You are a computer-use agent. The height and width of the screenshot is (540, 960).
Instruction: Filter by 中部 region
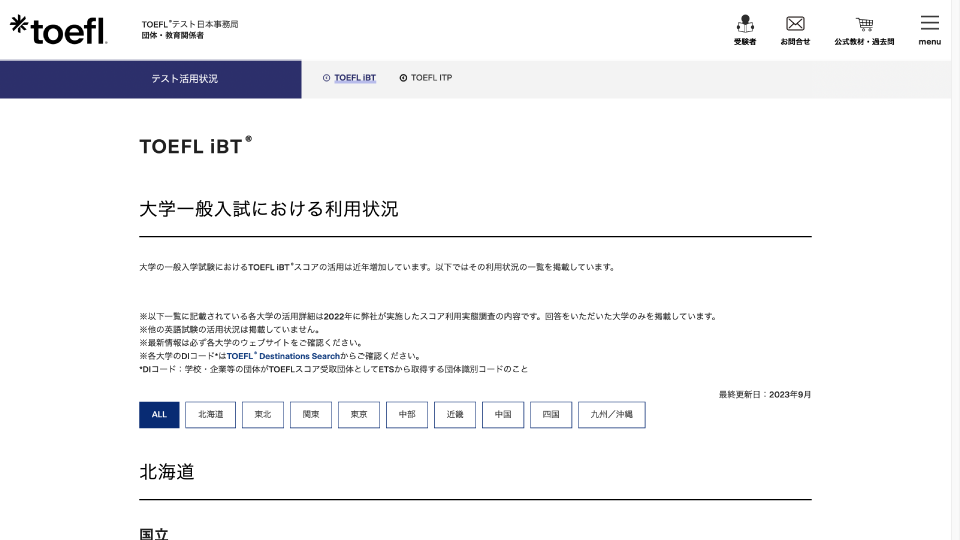coord(407,414)
